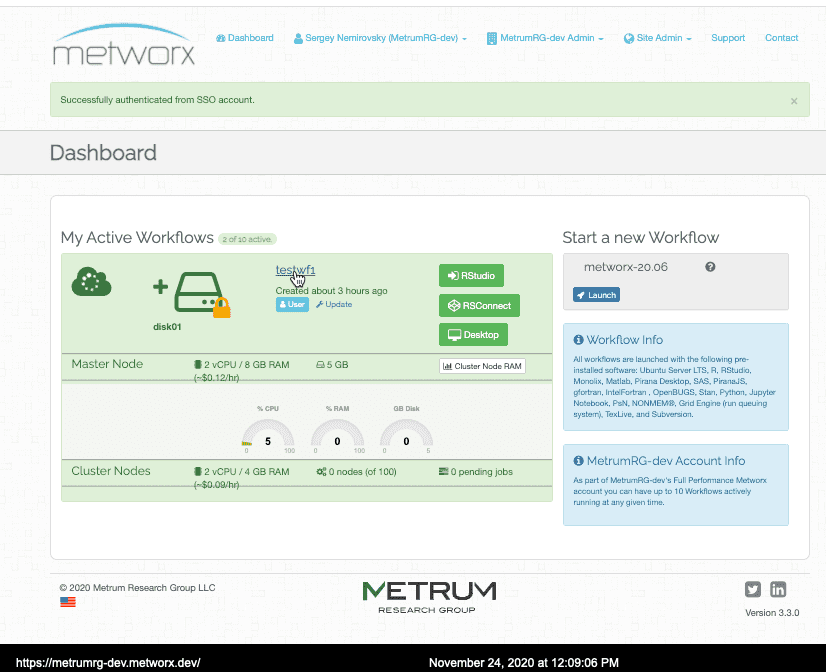Open the Contact menu item

pyautogui.click(x=781, y=38)
